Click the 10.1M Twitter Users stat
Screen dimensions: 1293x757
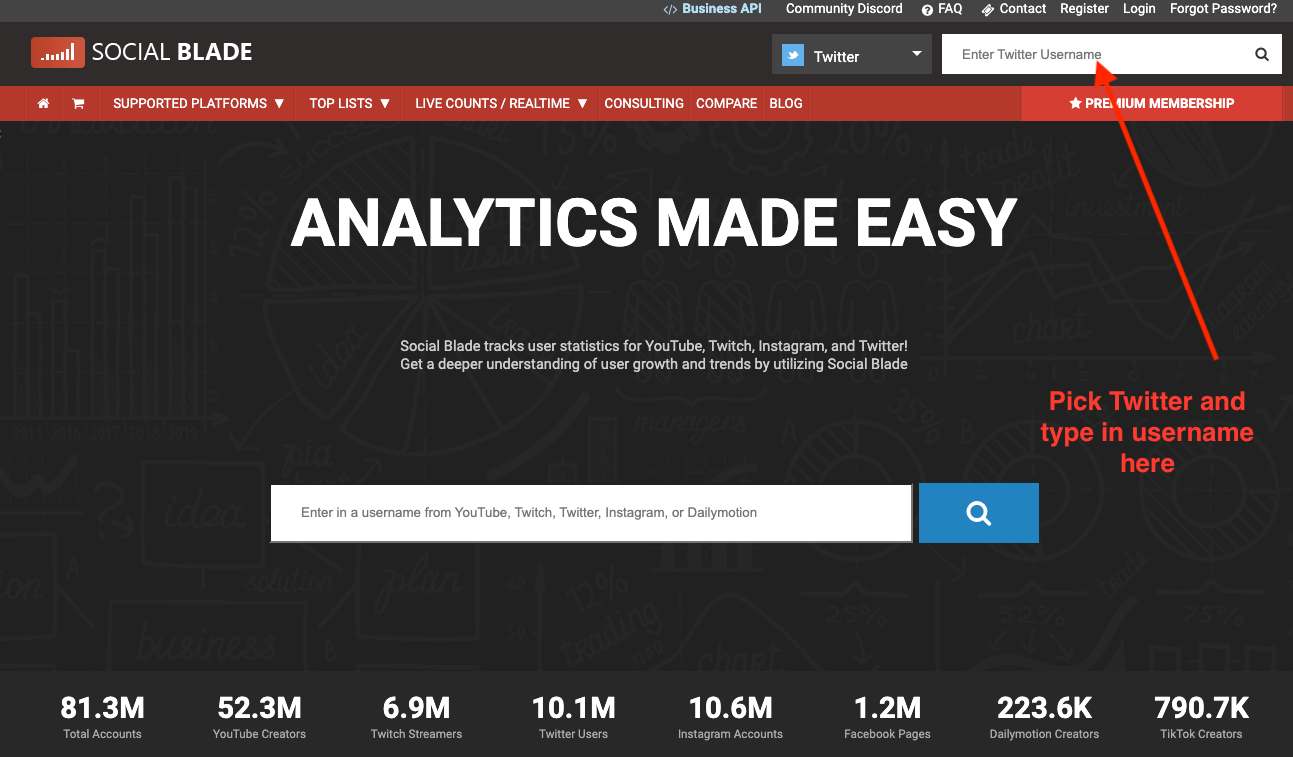coord(573,717)
